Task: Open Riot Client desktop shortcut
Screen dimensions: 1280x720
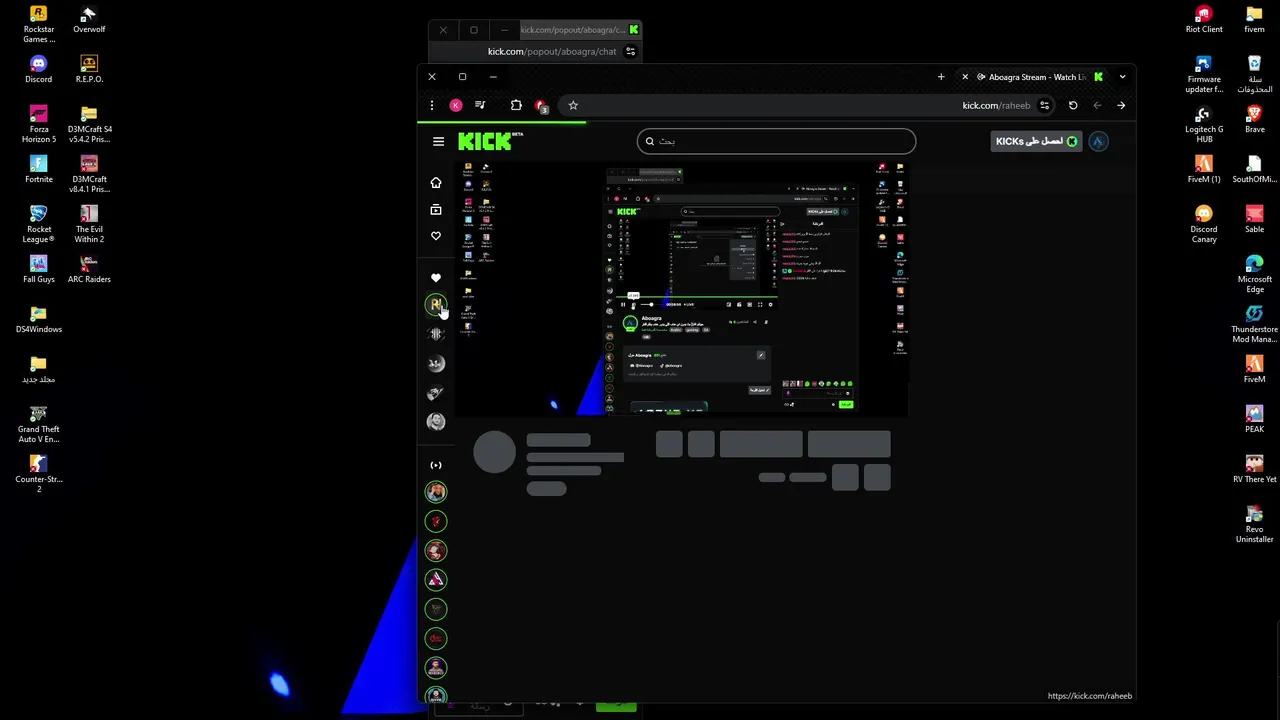Action: click(1204, 20)
